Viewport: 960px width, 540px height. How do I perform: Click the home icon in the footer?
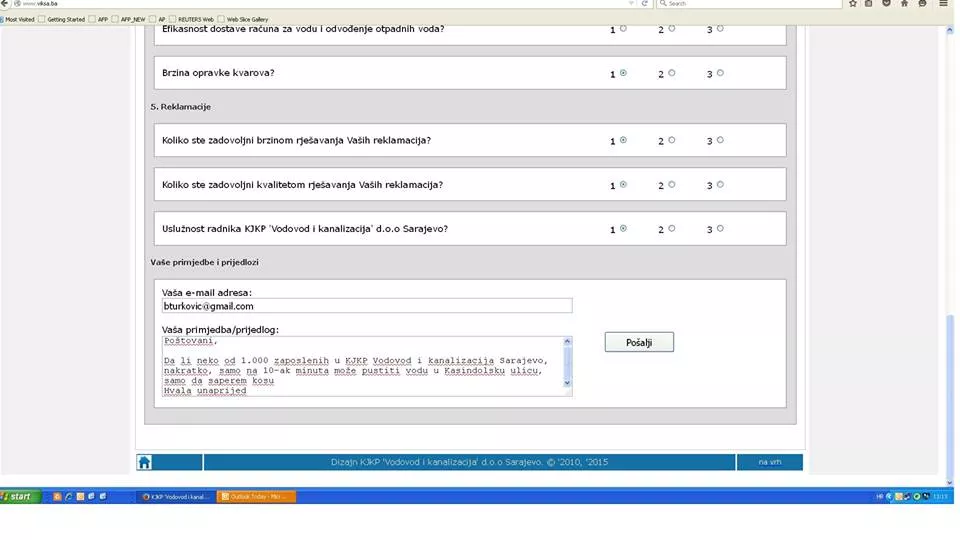[x=144, y=462]
